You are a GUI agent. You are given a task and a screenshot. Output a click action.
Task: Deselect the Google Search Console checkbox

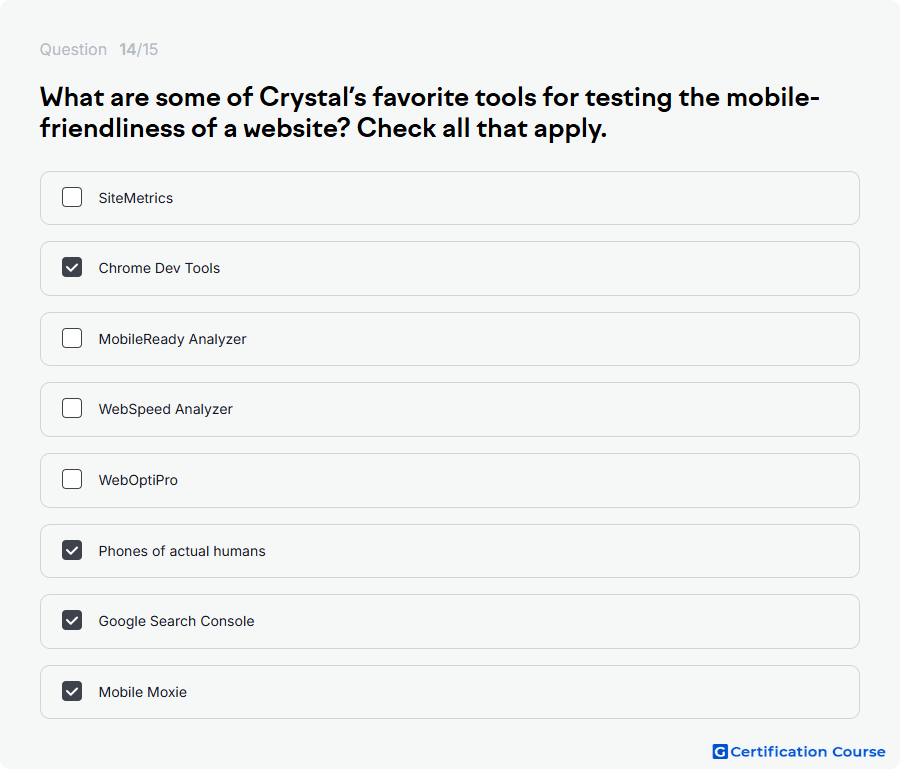72,620
